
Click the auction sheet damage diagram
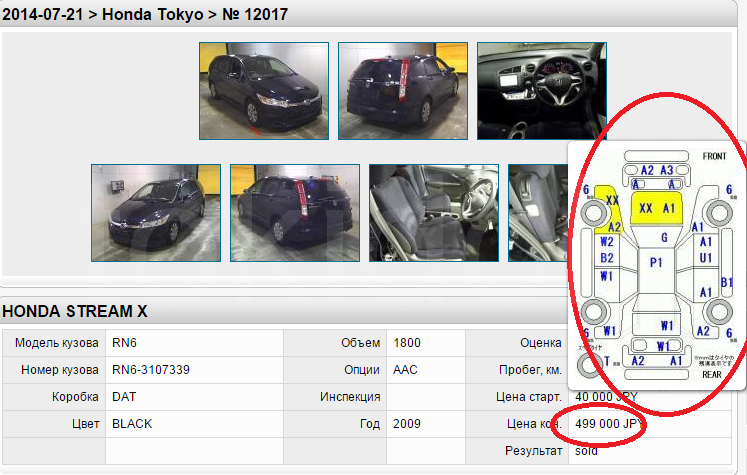(657, 265)
